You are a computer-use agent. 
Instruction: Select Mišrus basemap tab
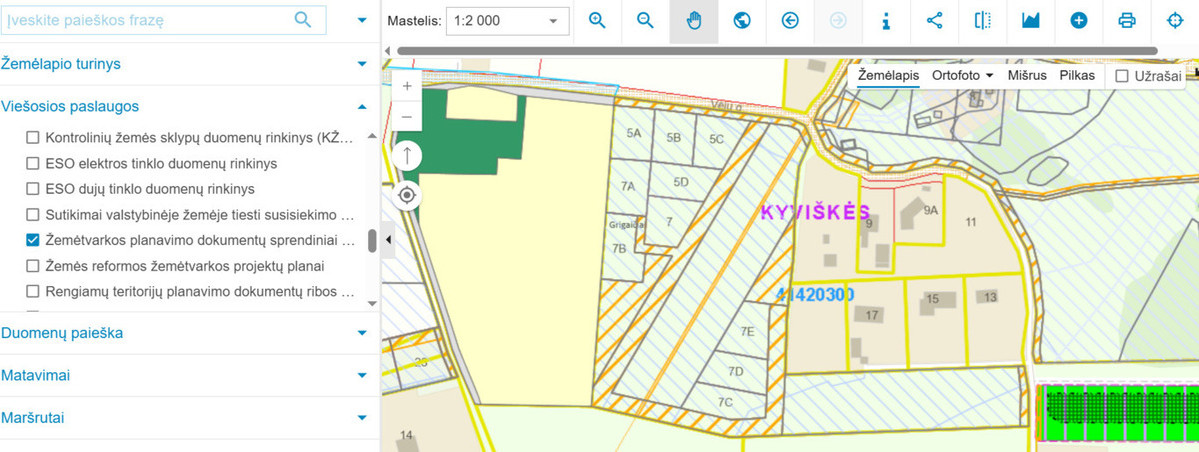pos(1027,75)
